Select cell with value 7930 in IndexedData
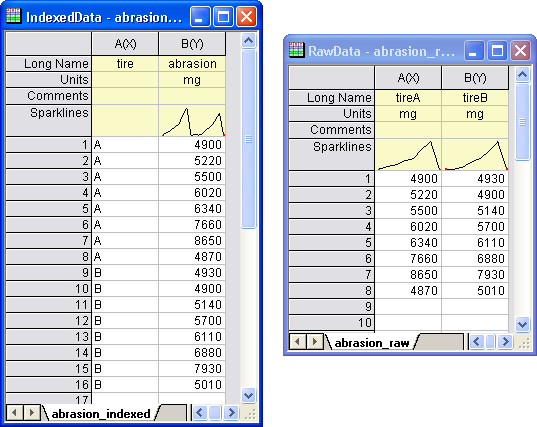This screenshot has width=537, height=427. (192, 369)
